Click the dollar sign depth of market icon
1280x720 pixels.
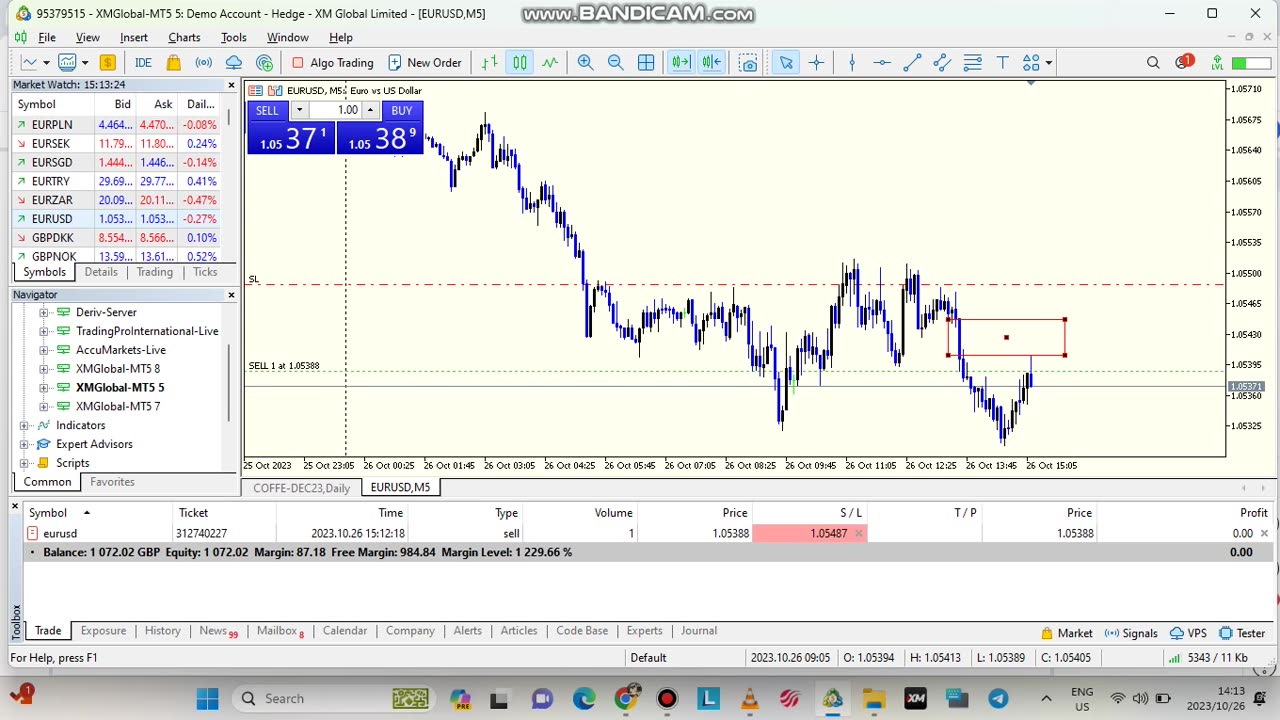click(107, 62)
